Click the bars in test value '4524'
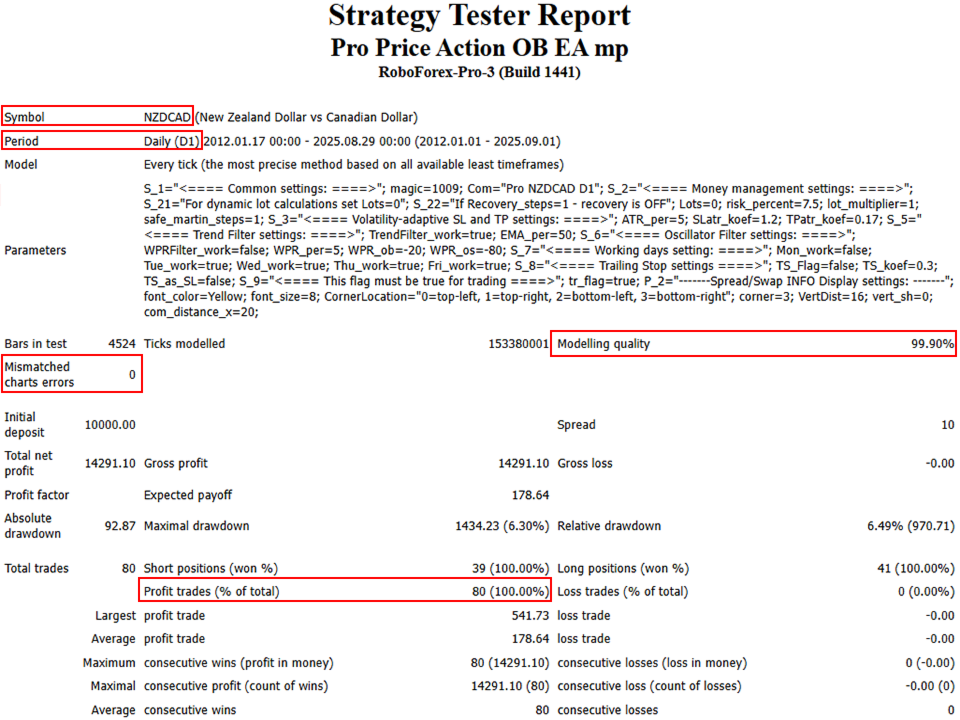960x720 pixels. pyautogui.click(x=122, y=344)
